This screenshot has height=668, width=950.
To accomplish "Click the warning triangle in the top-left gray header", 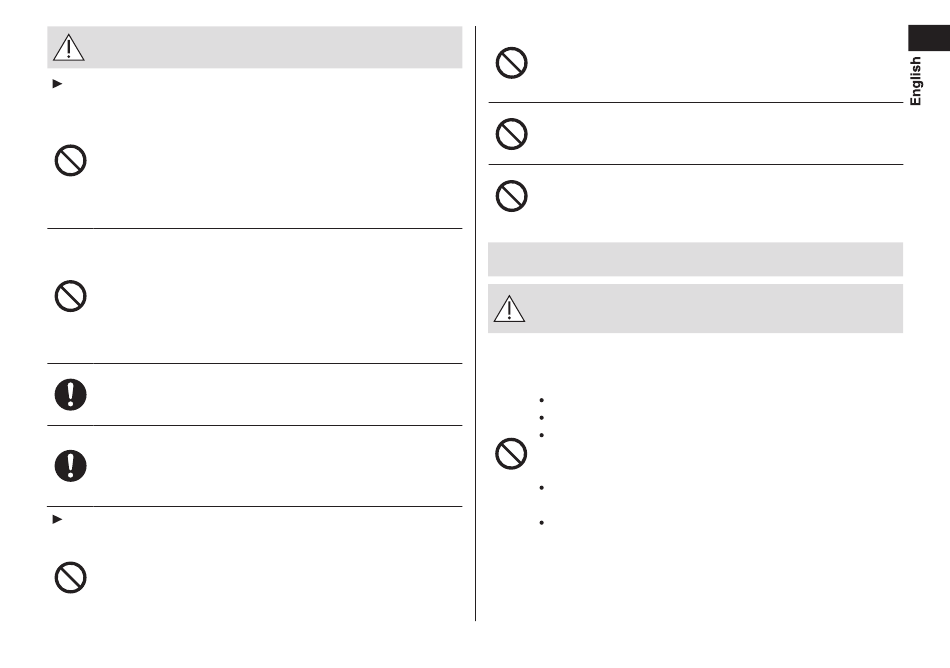I will coord(68,47).
